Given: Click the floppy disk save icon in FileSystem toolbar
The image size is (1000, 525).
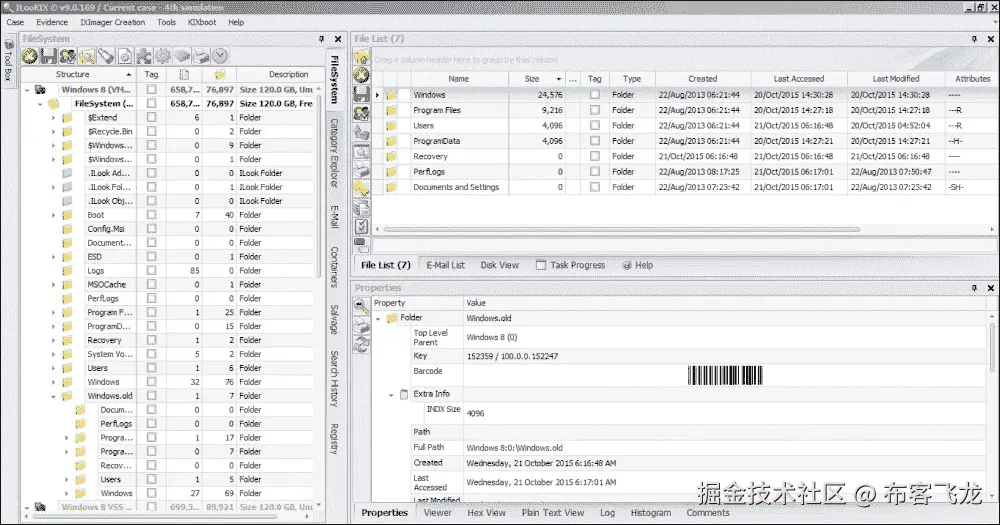Looking at the screenshot, I should 48,56.
